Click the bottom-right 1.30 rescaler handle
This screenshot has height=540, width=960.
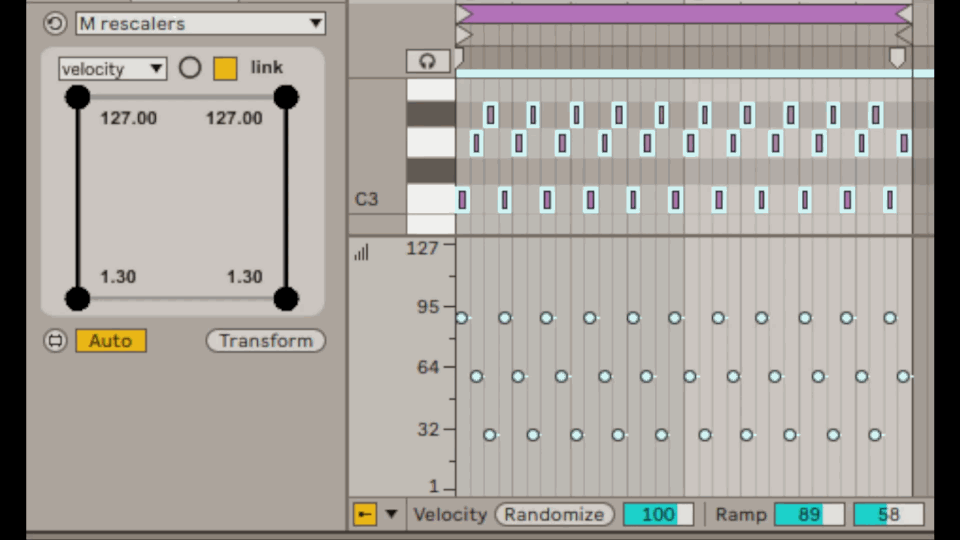(x=286, y=298)
